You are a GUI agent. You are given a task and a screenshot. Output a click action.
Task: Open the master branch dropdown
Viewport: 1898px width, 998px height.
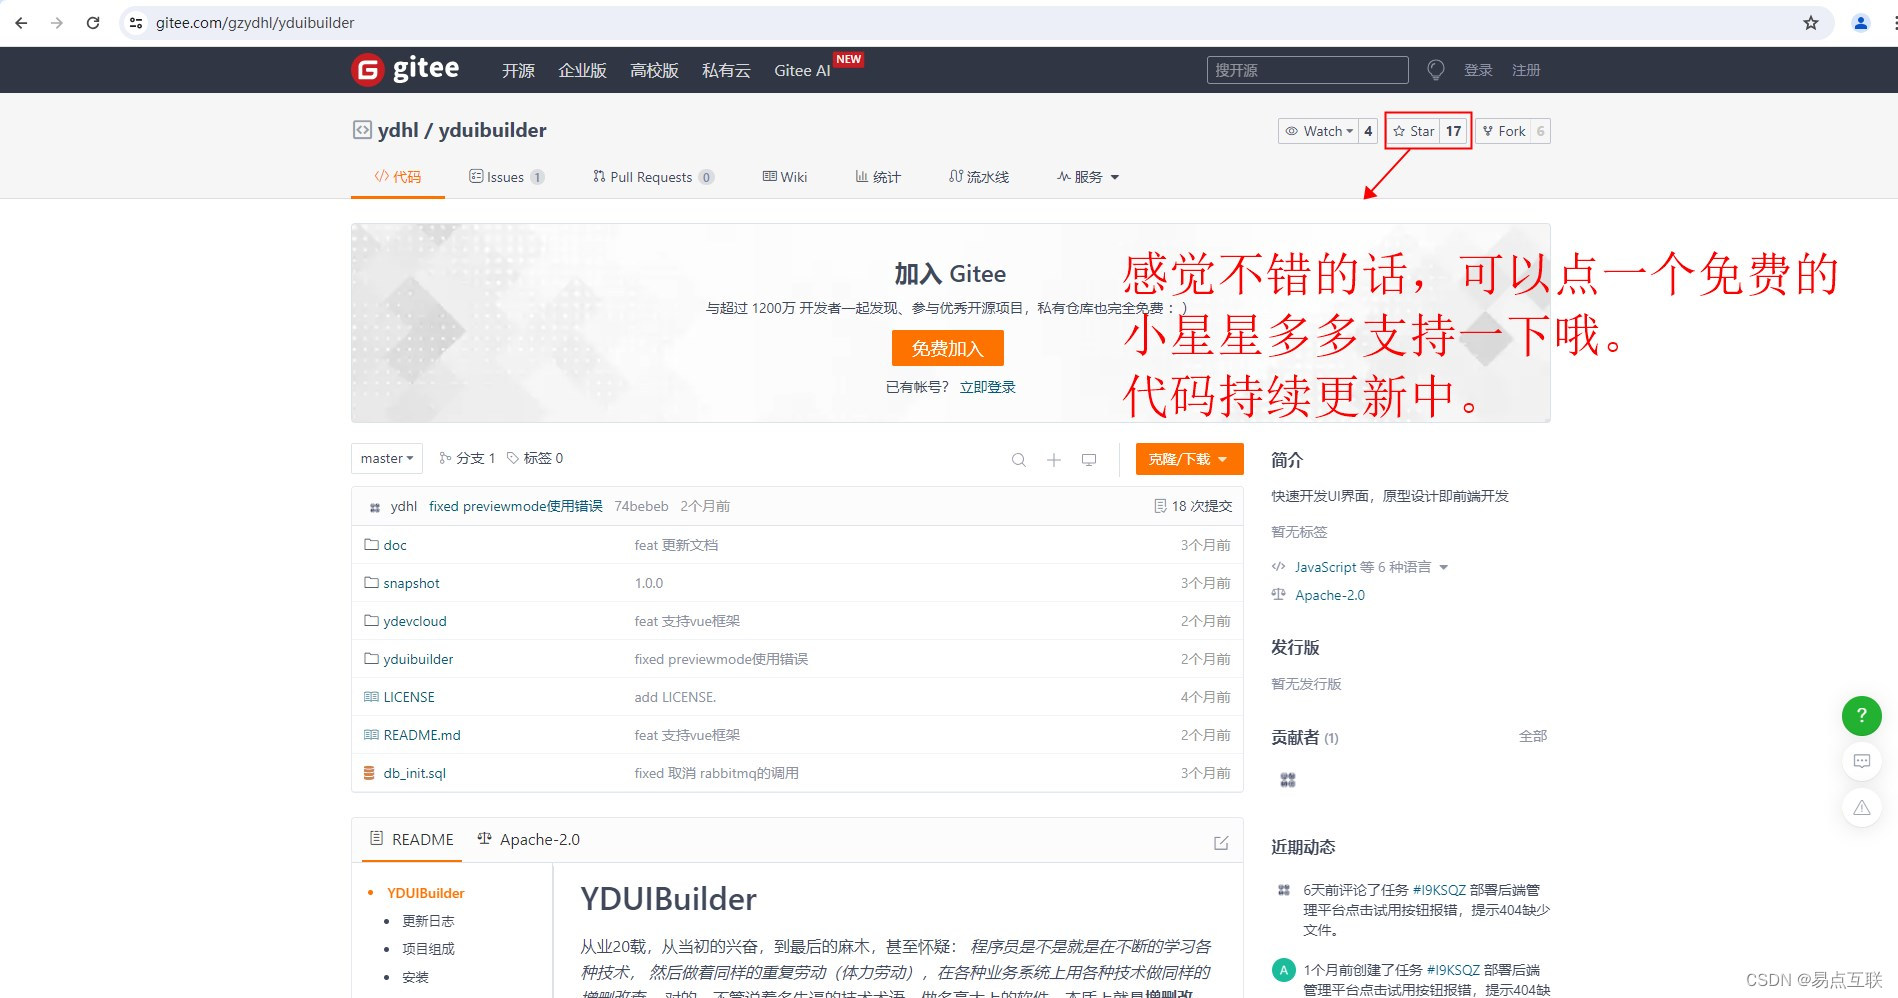pyautogui.click(x=387, y=458)
